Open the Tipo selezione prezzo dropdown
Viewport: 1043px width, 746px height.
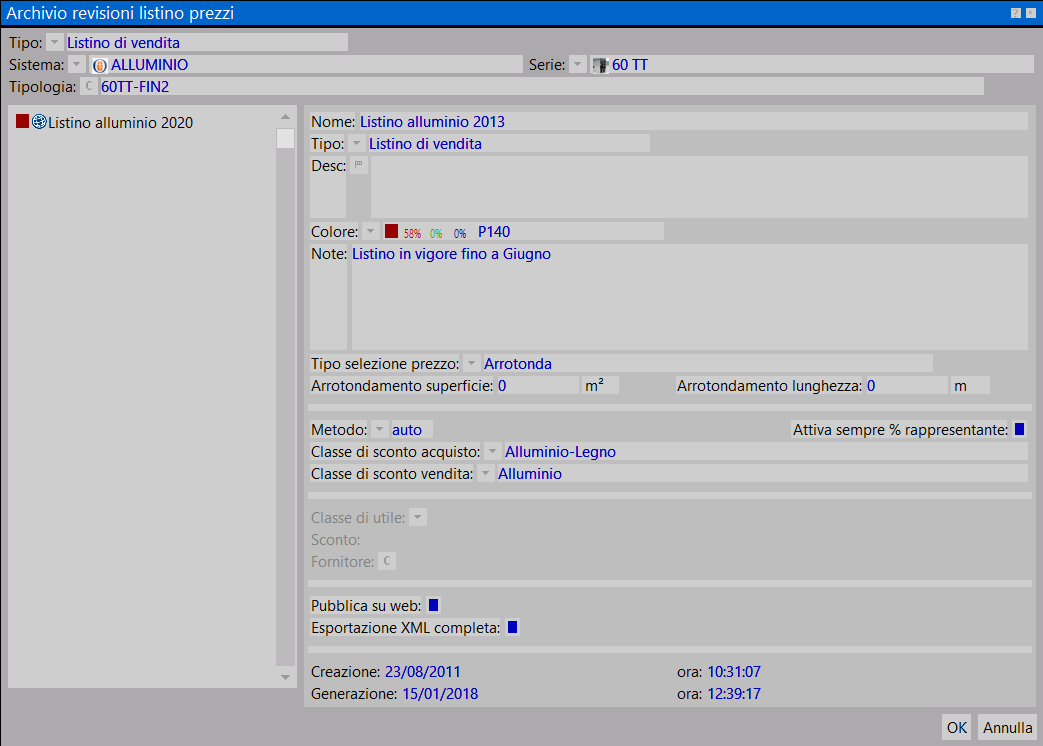[471, 364]
